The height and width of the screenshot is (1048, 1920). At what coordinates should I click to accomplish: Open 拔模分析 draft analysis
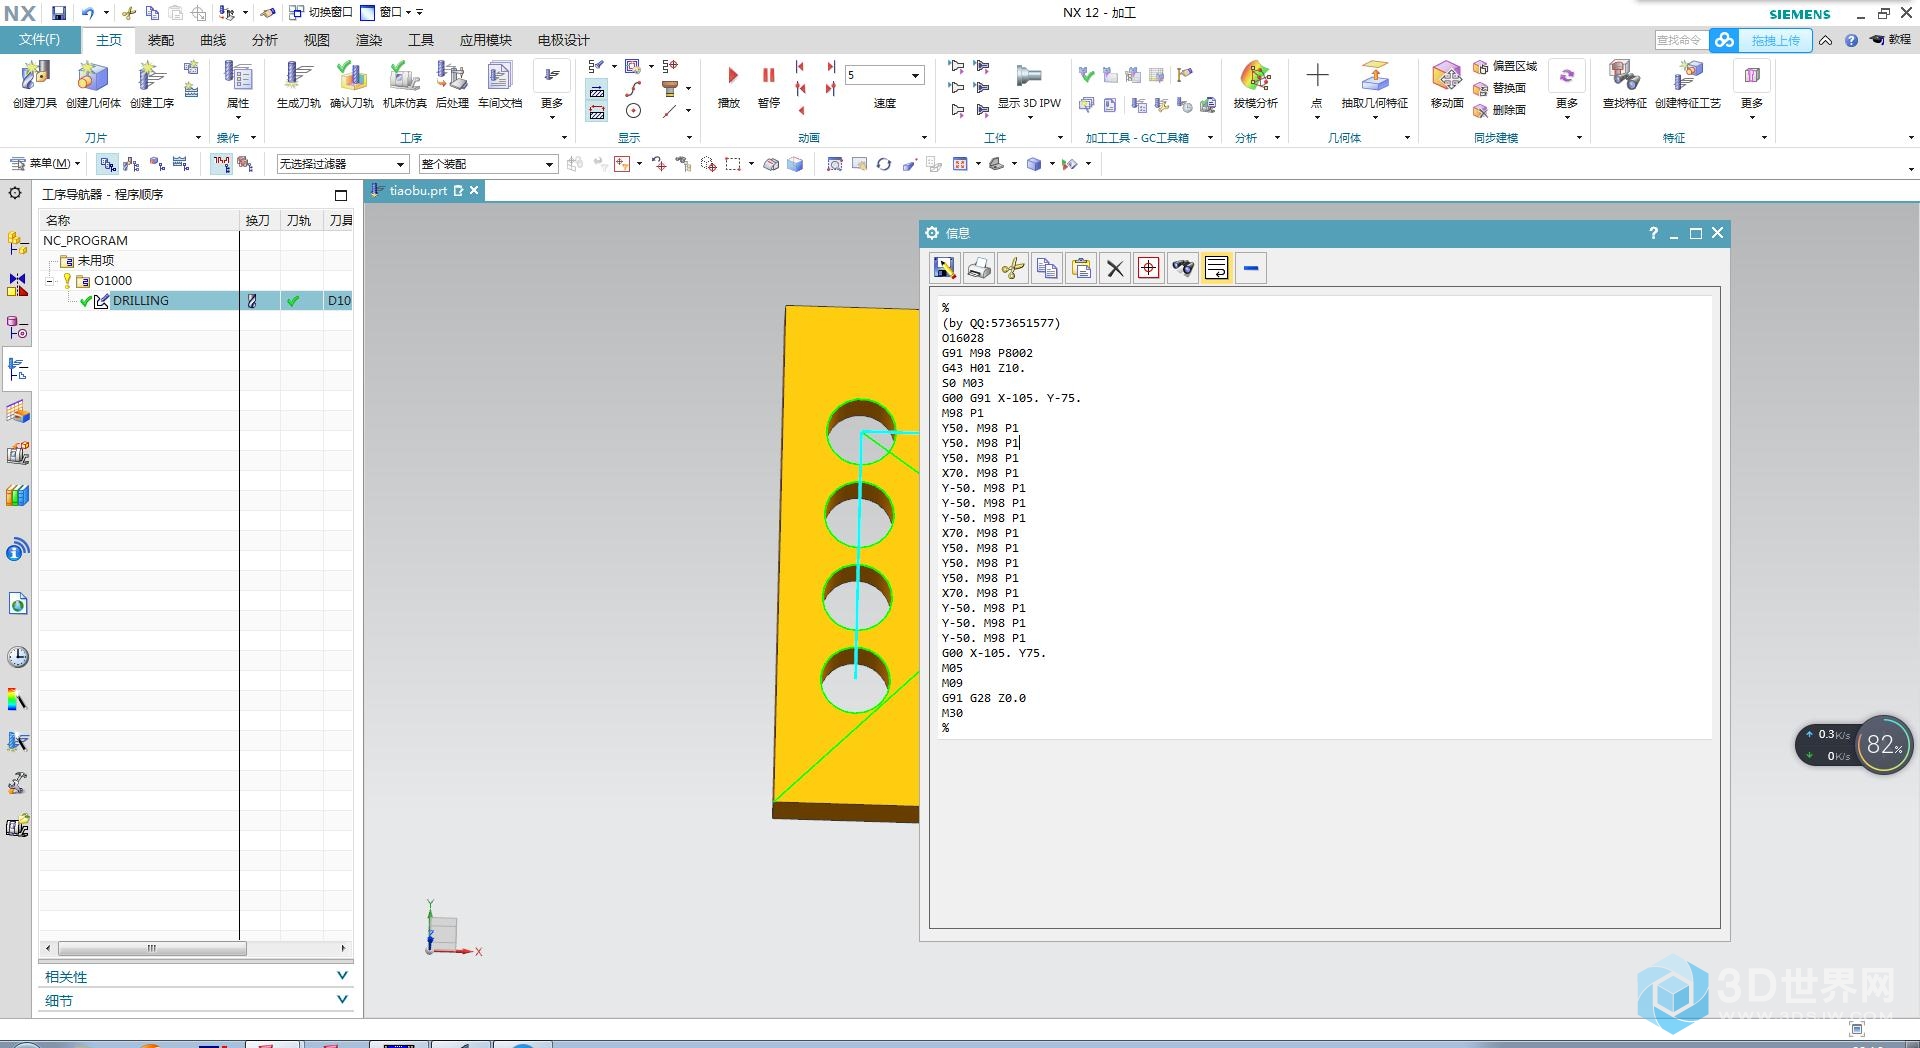[x=1255, y=76]
